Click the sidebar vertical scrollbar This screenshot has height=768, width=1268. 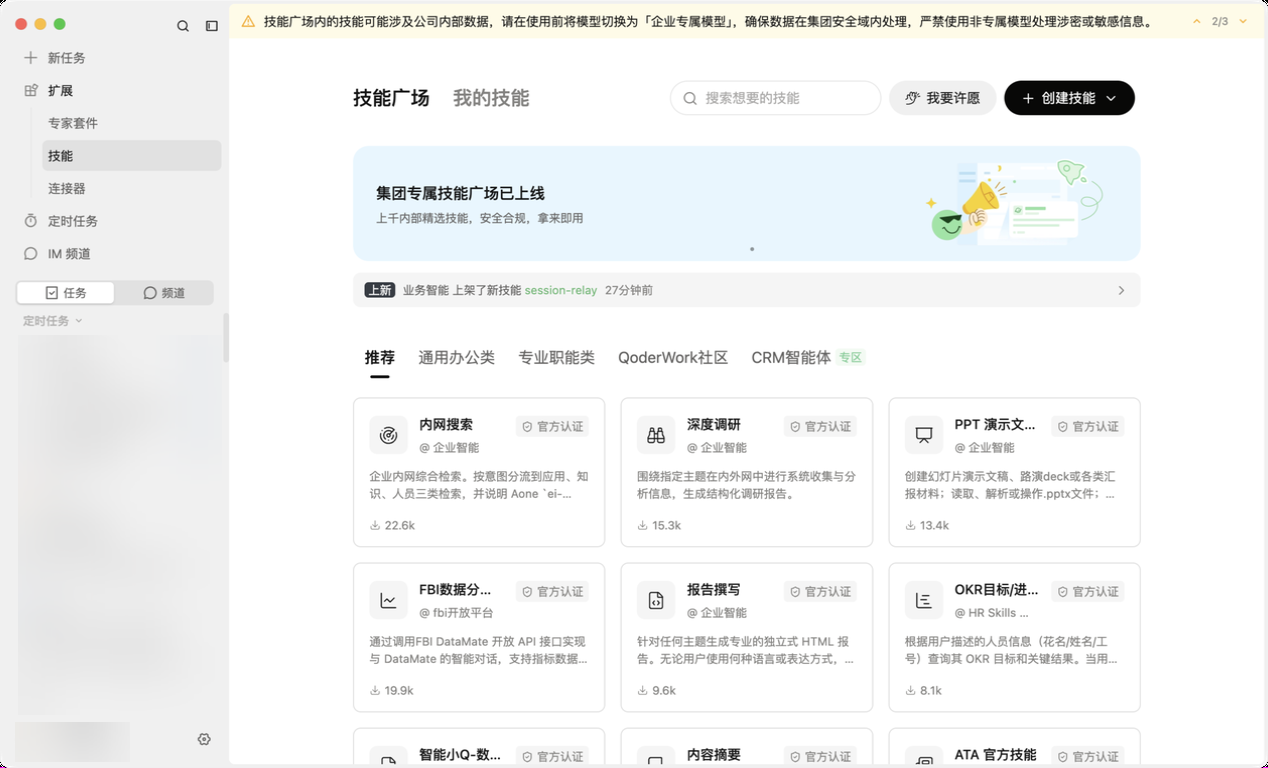tap(226, 338)
